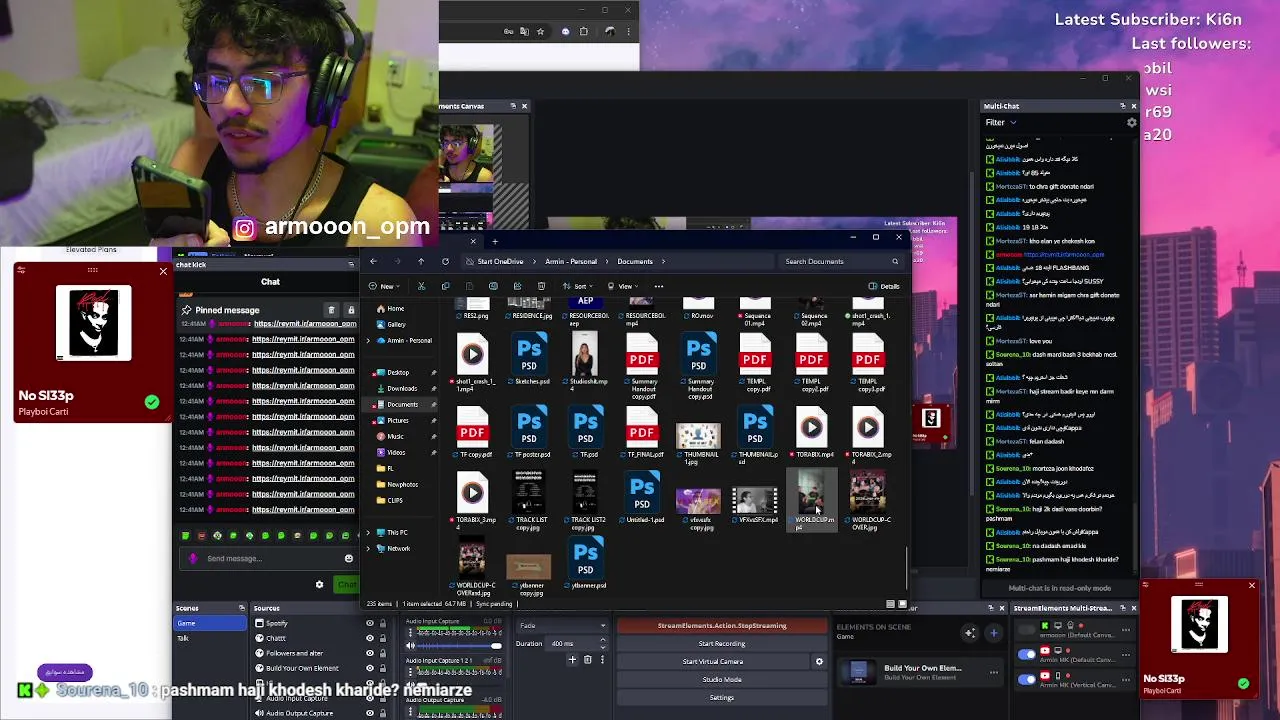Click Armin - Personal in the breadcrumb
Viewport: 1280px width, 720px height.
point(571,262)
